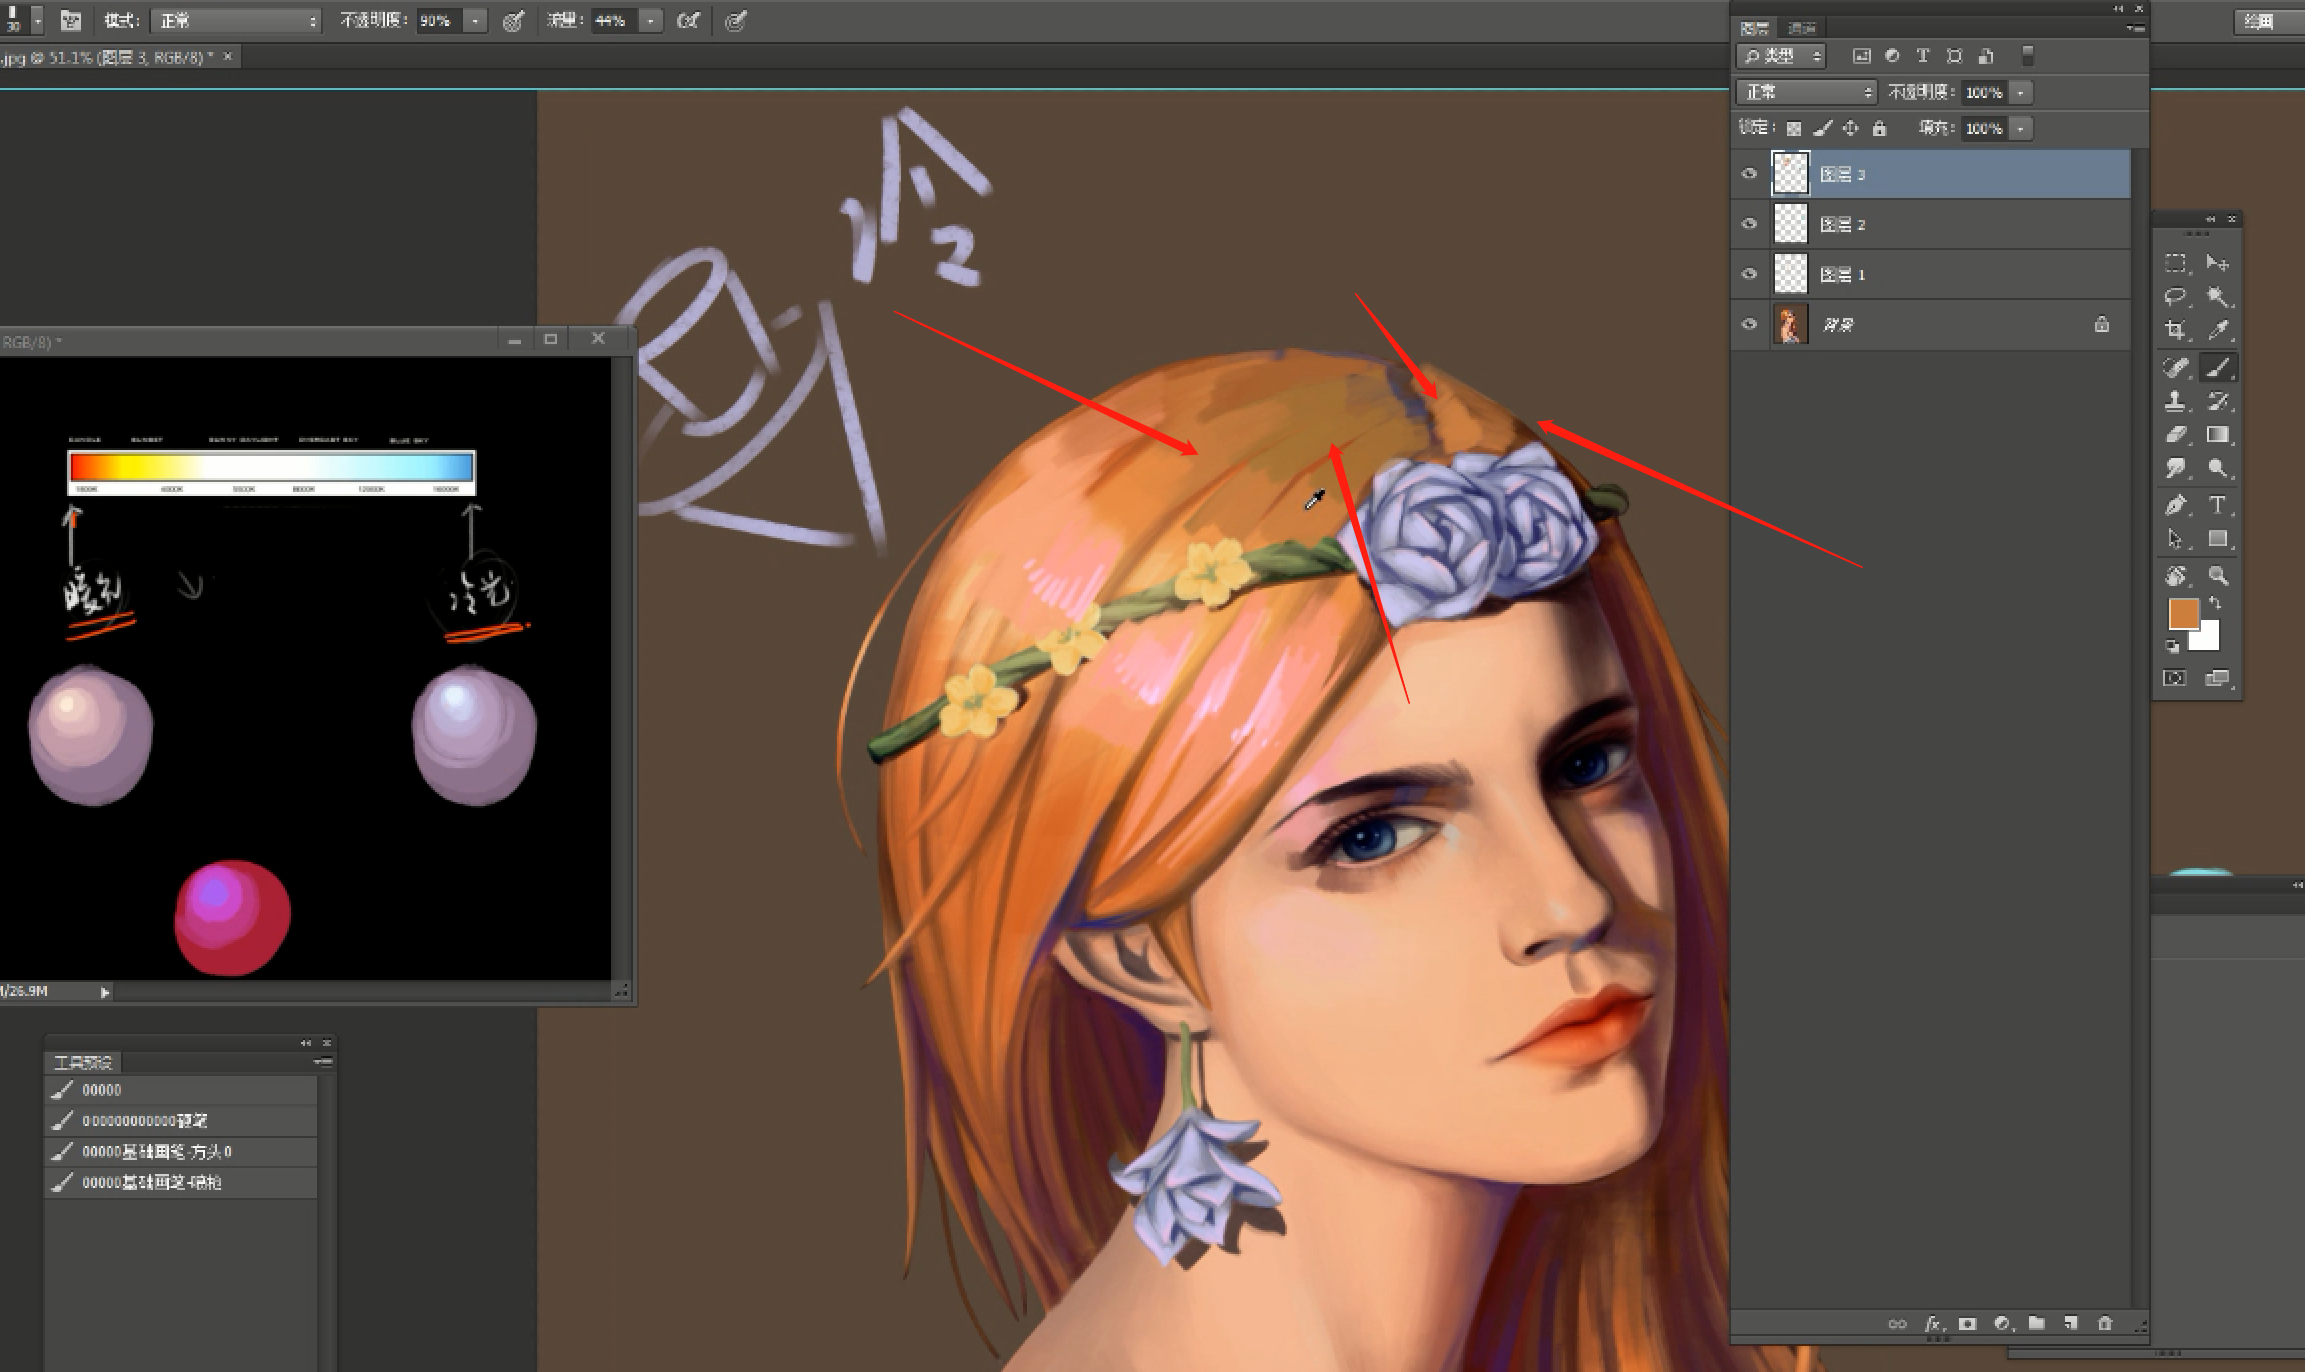This screenshot has width=2305, height=1372.
Task: Hide 图层 3 with eye icon
Action: click(x=1749, y=174)
